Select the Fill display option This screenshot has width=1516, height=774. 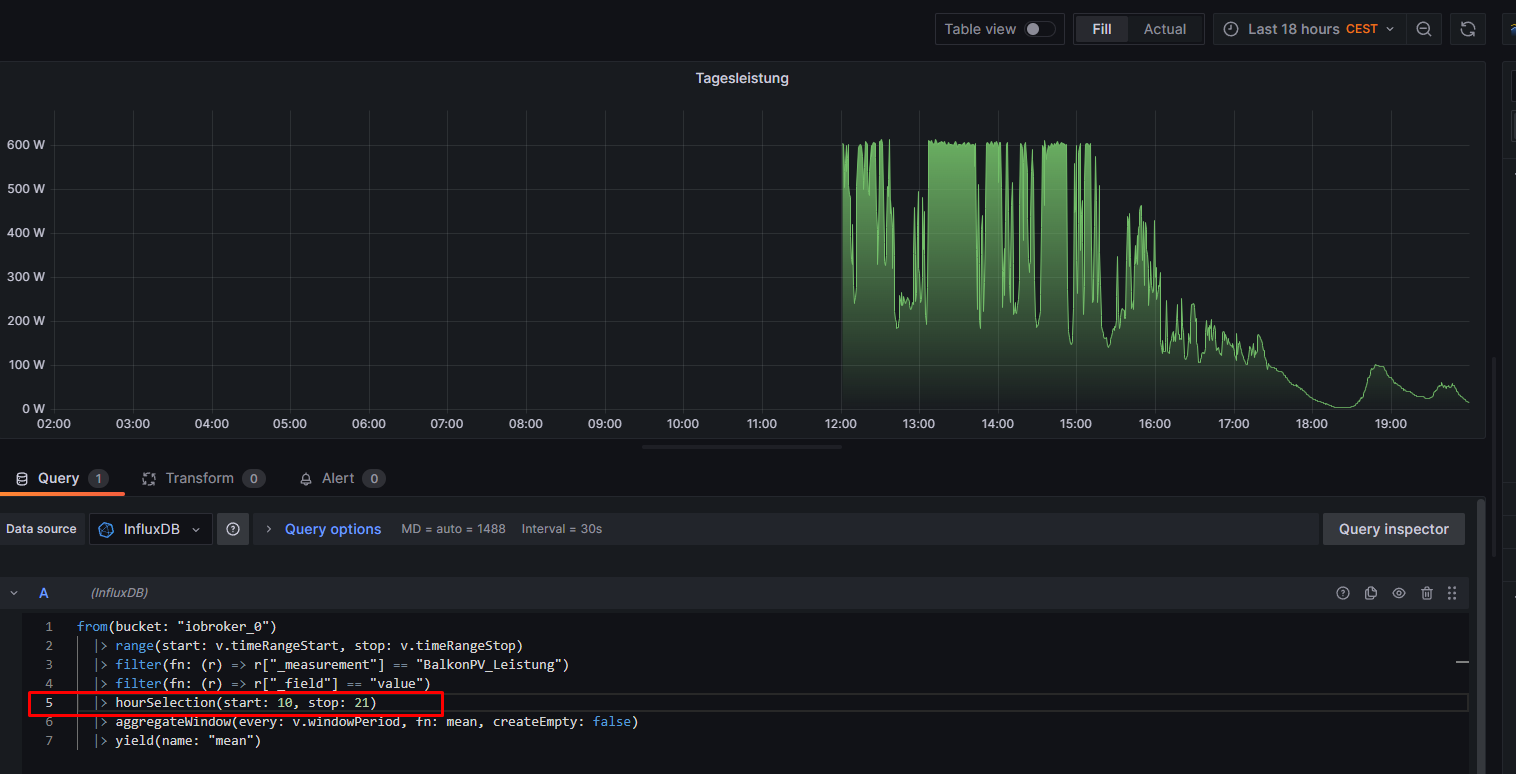click(x=1101, y=29)
